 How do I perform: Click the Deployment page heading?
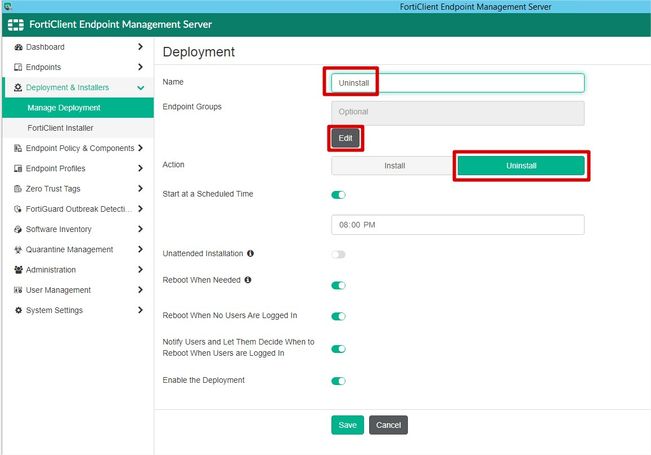[198, 52]
